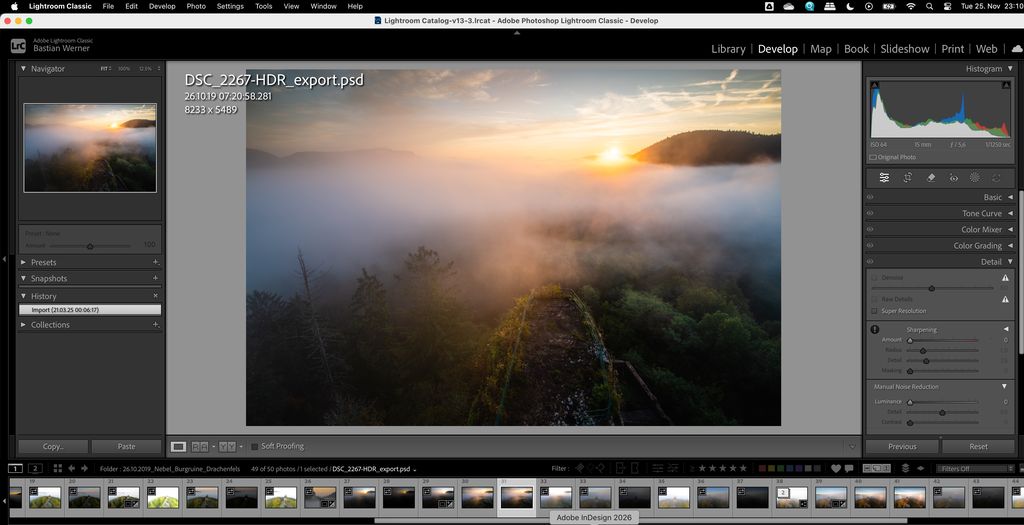Tick the Super Resolution checkbox

875,311
